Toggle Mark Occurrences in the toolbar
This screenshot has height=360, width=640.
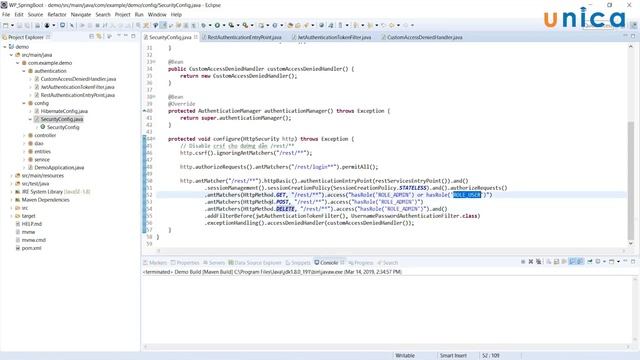163,25
